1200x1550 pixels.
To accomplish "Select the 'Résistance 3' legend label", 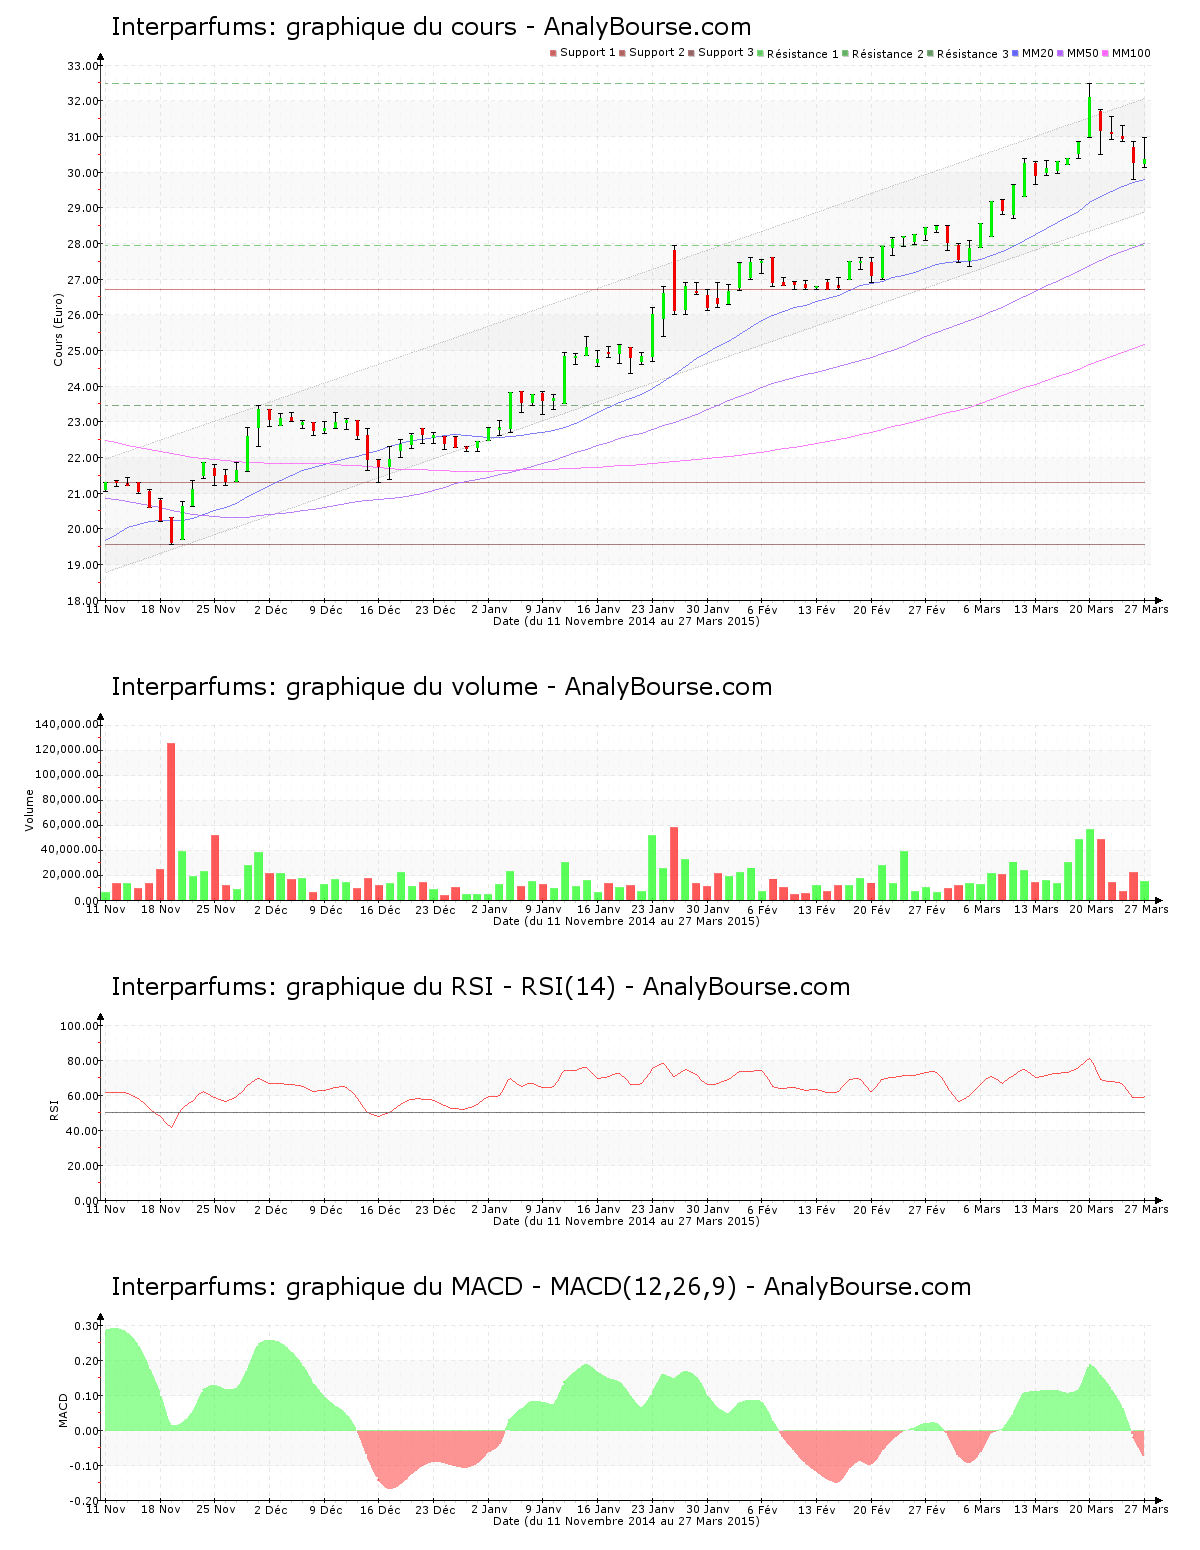I will 973,54.
